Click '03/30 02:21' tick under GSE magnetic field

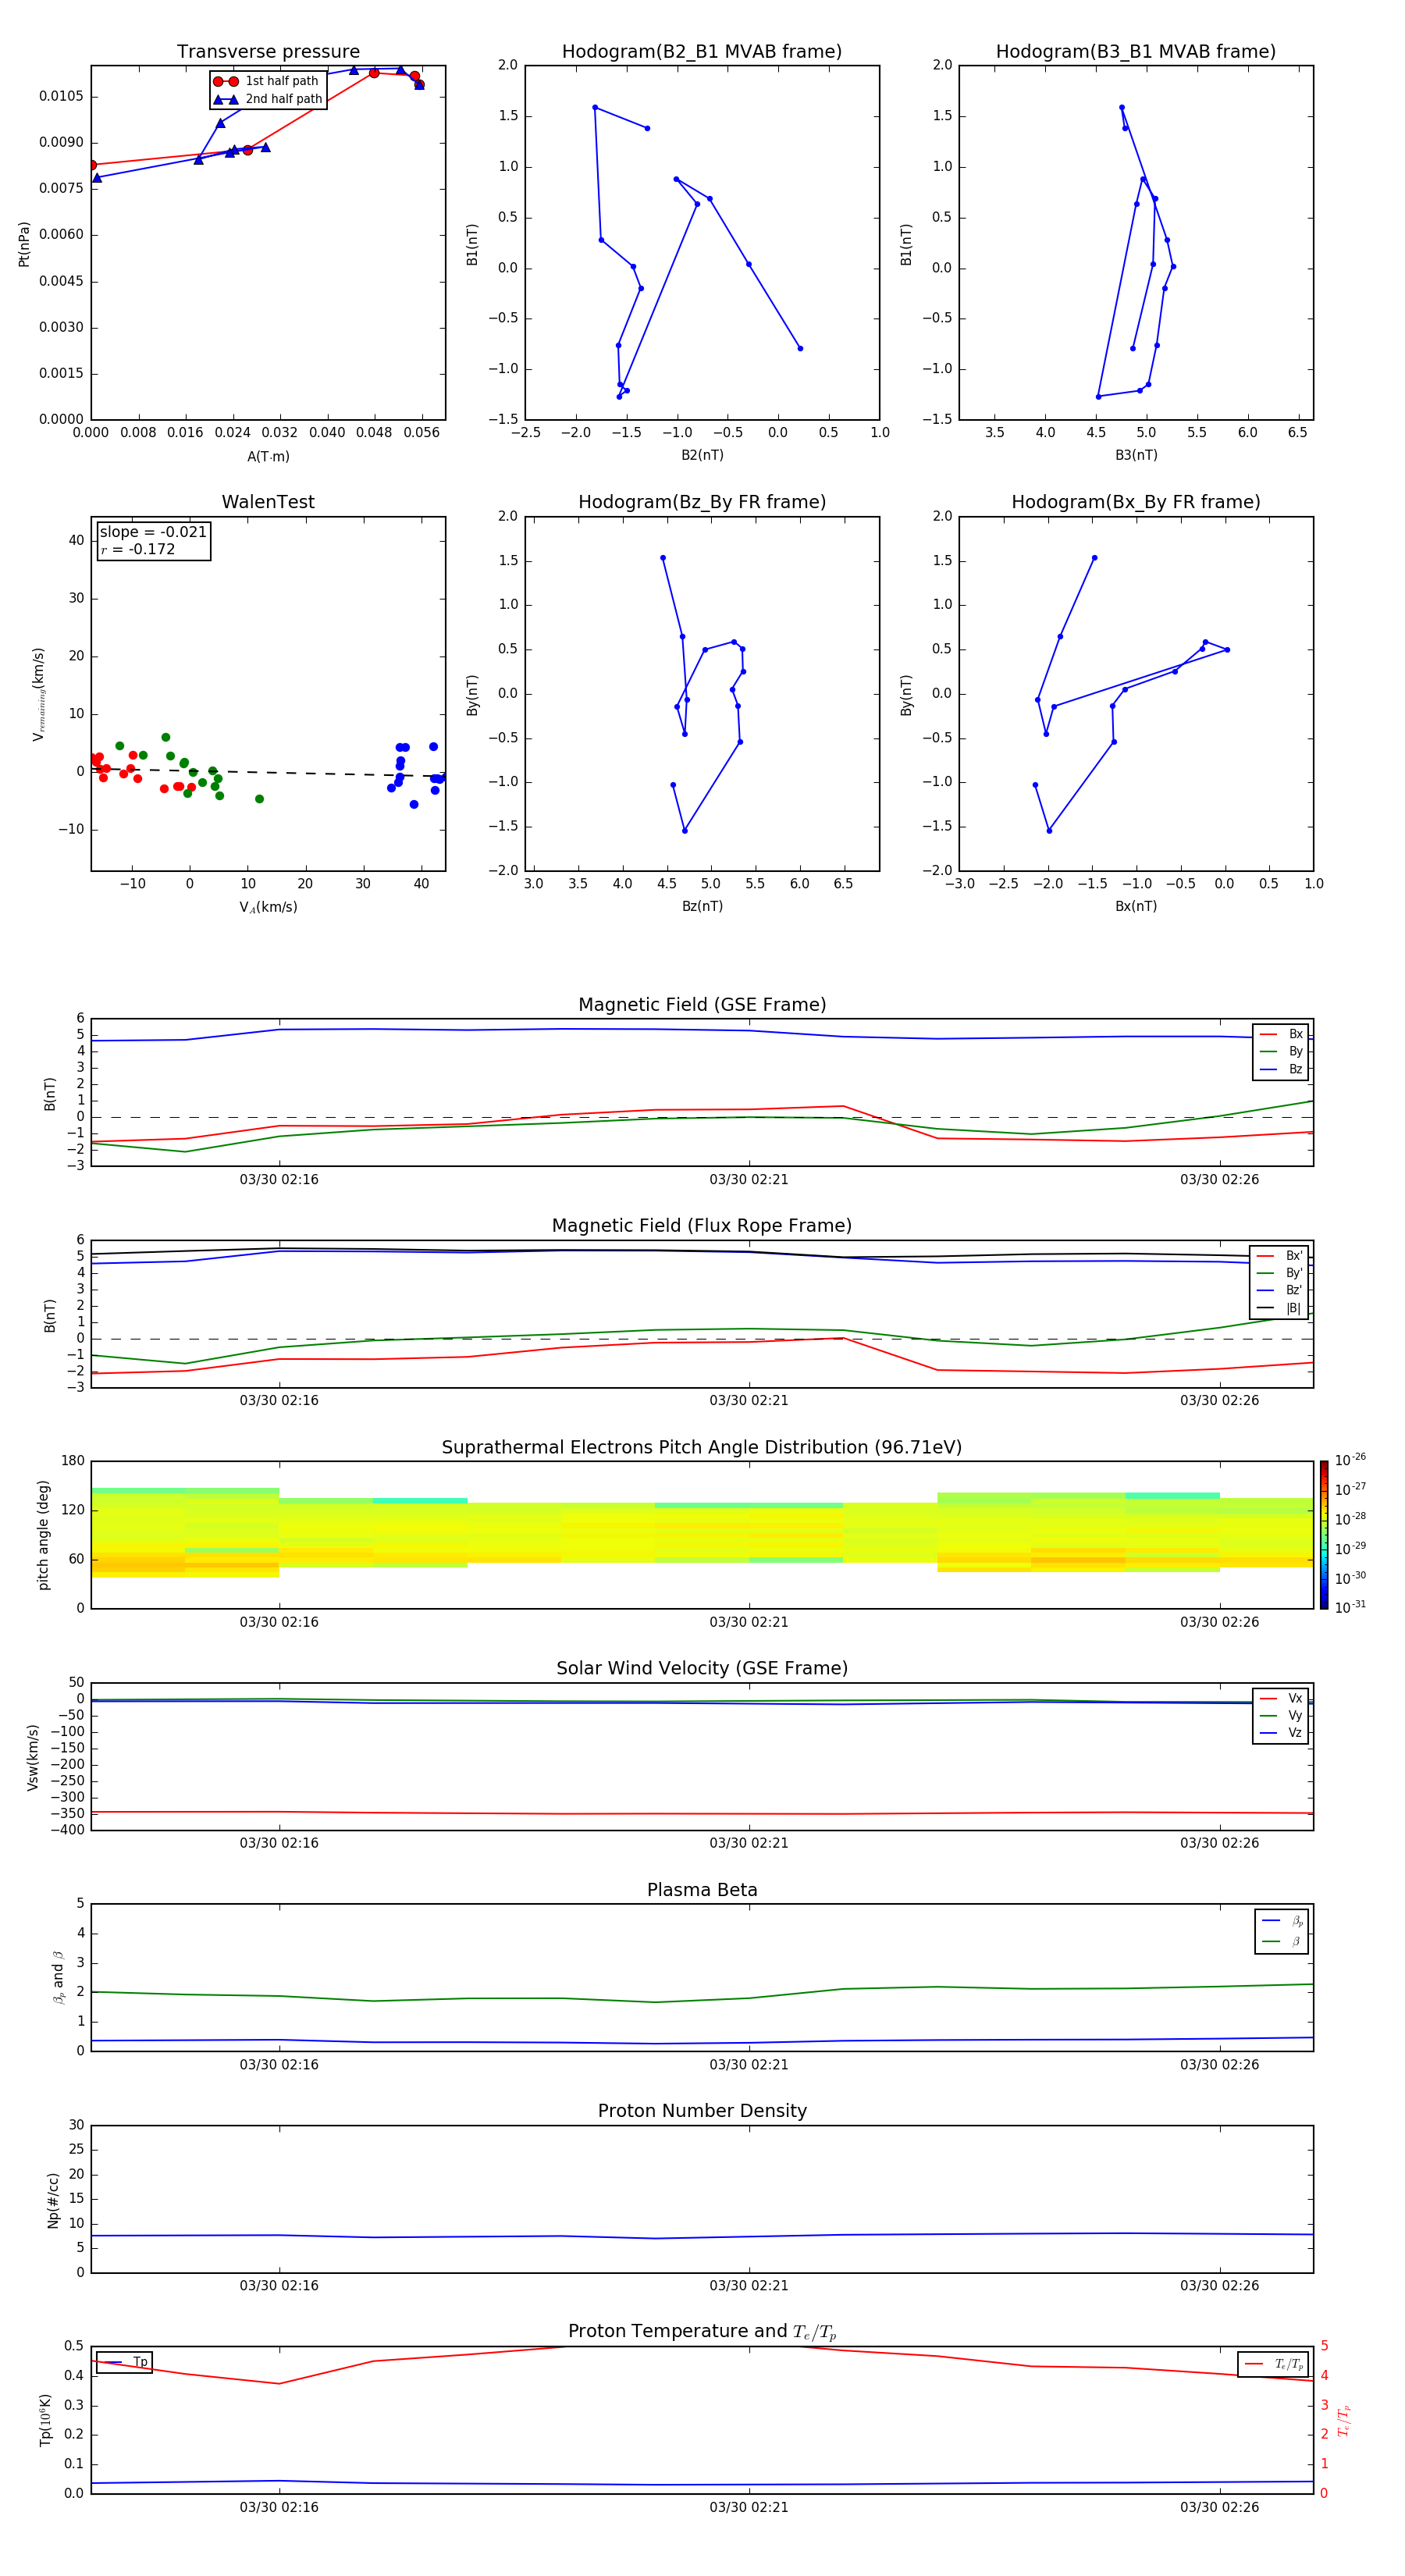[749, 1180]
